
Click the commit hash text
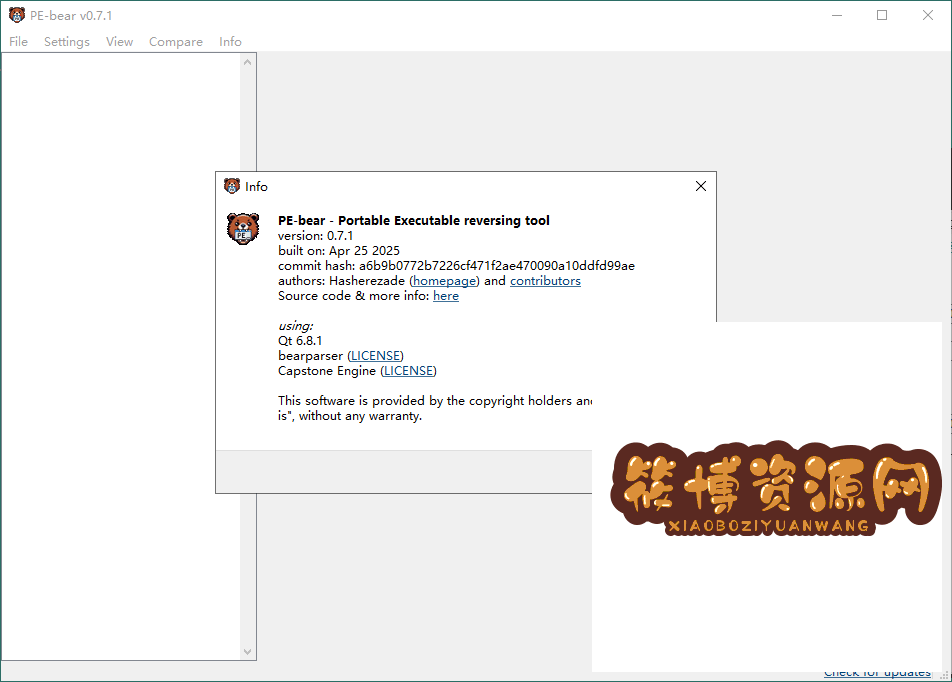457,265
